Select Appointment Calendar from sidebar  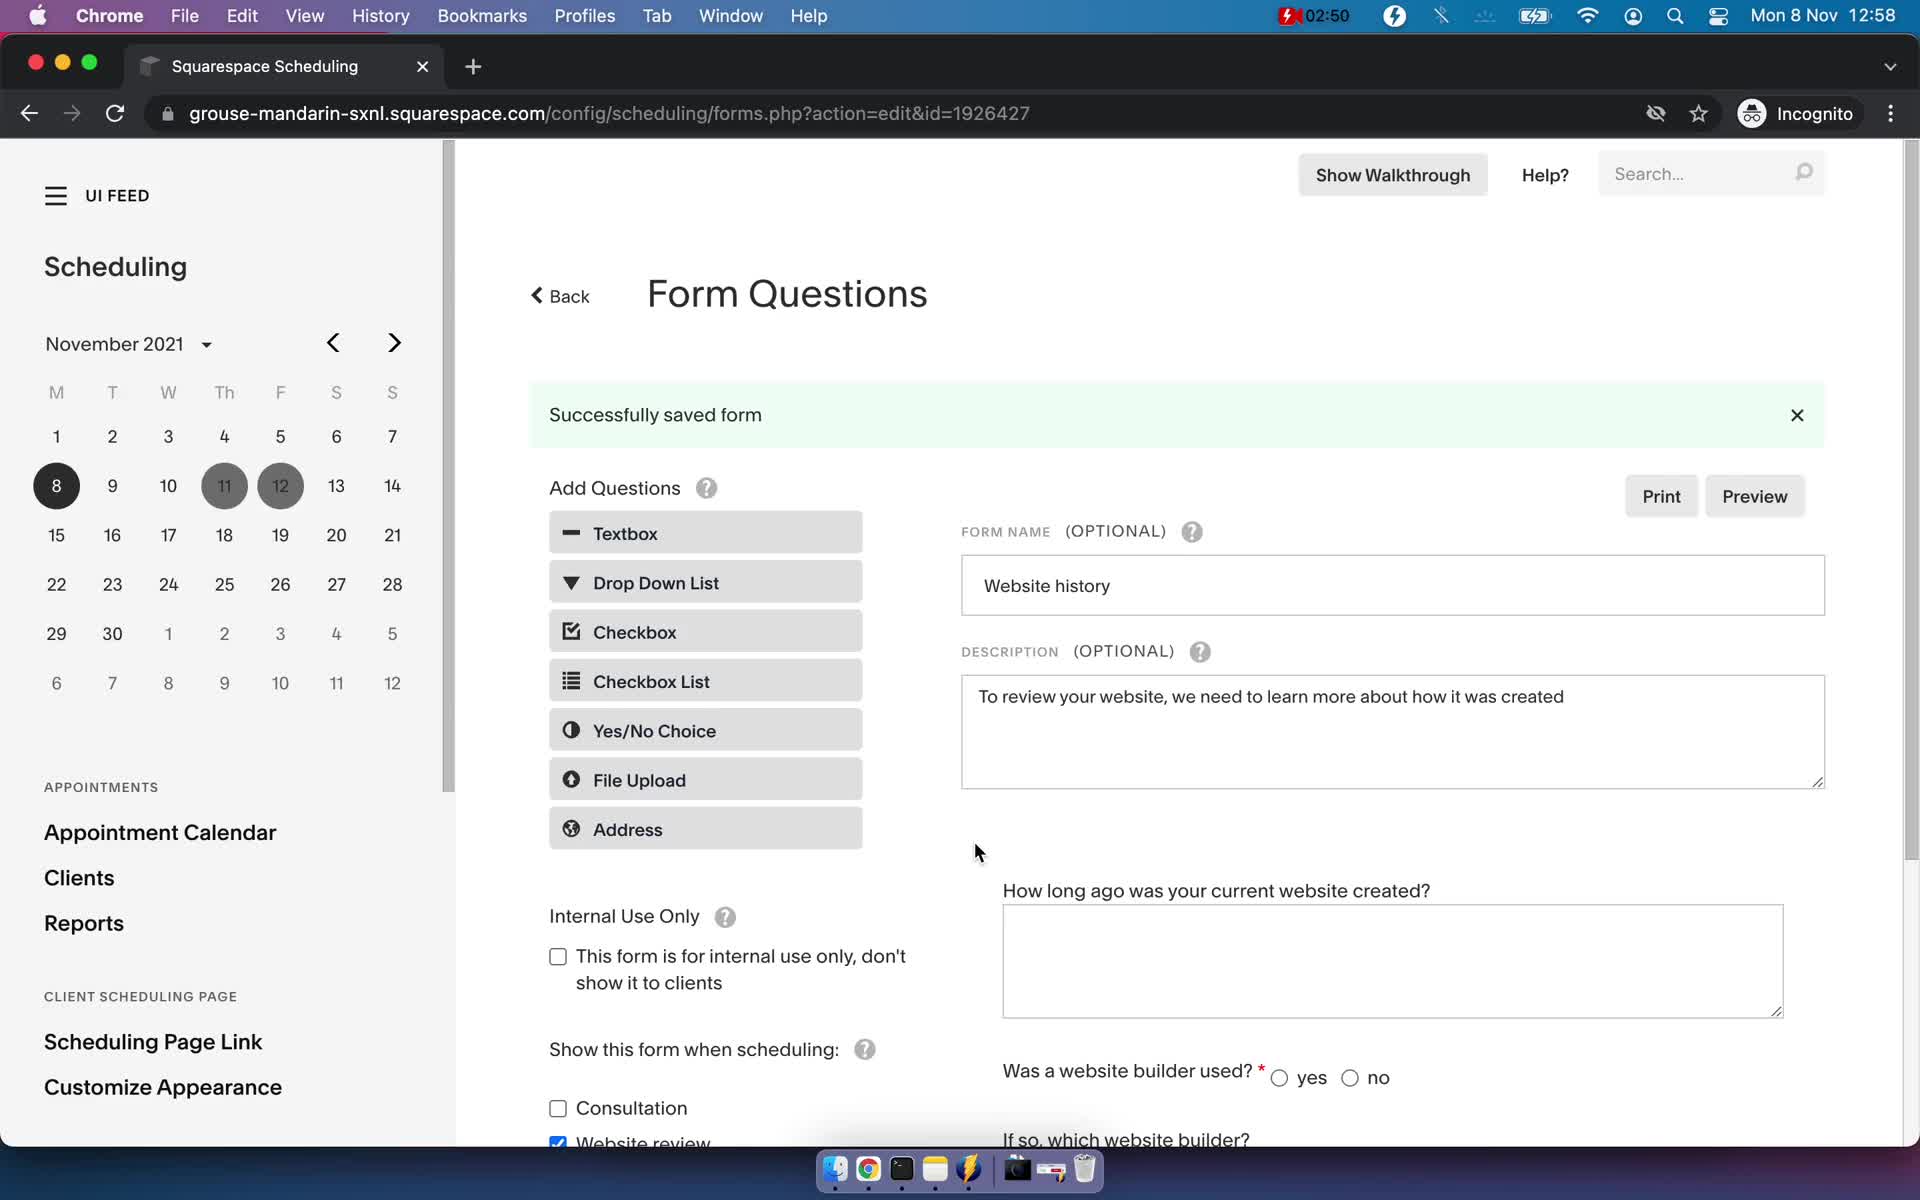click(160, 831)
